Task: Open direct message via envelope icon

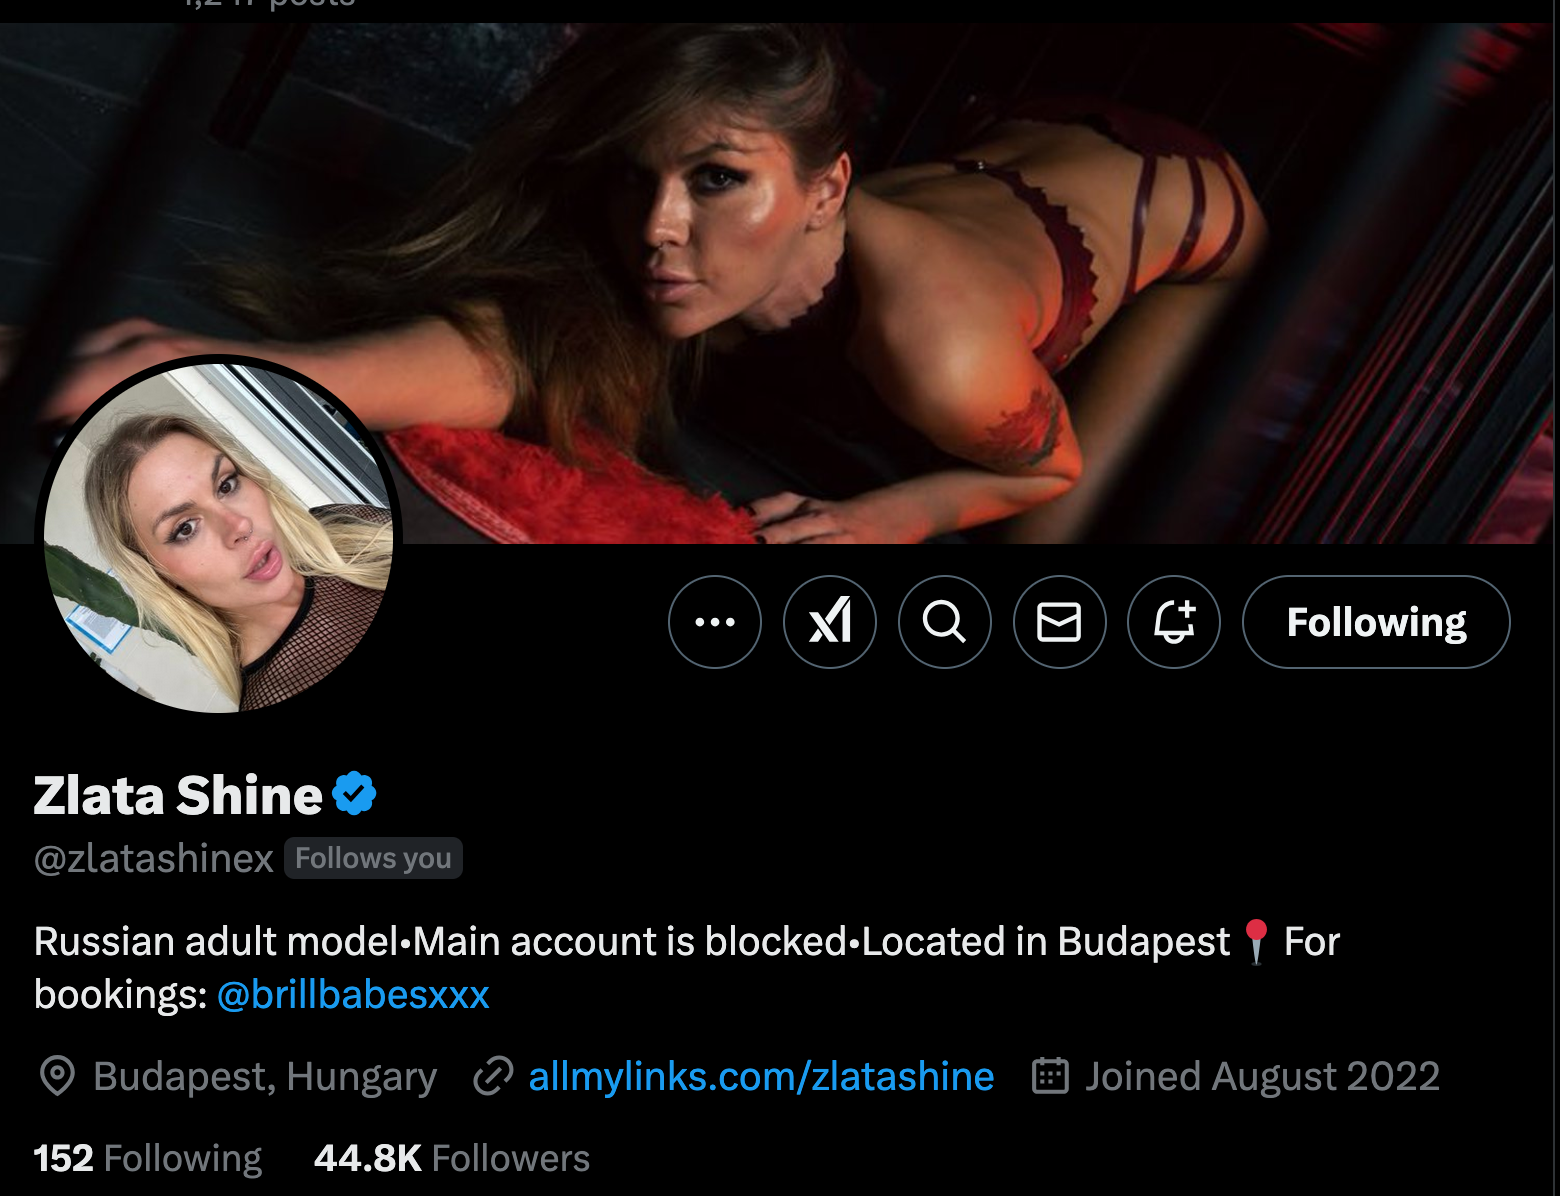Action: tap(1059, 622)
